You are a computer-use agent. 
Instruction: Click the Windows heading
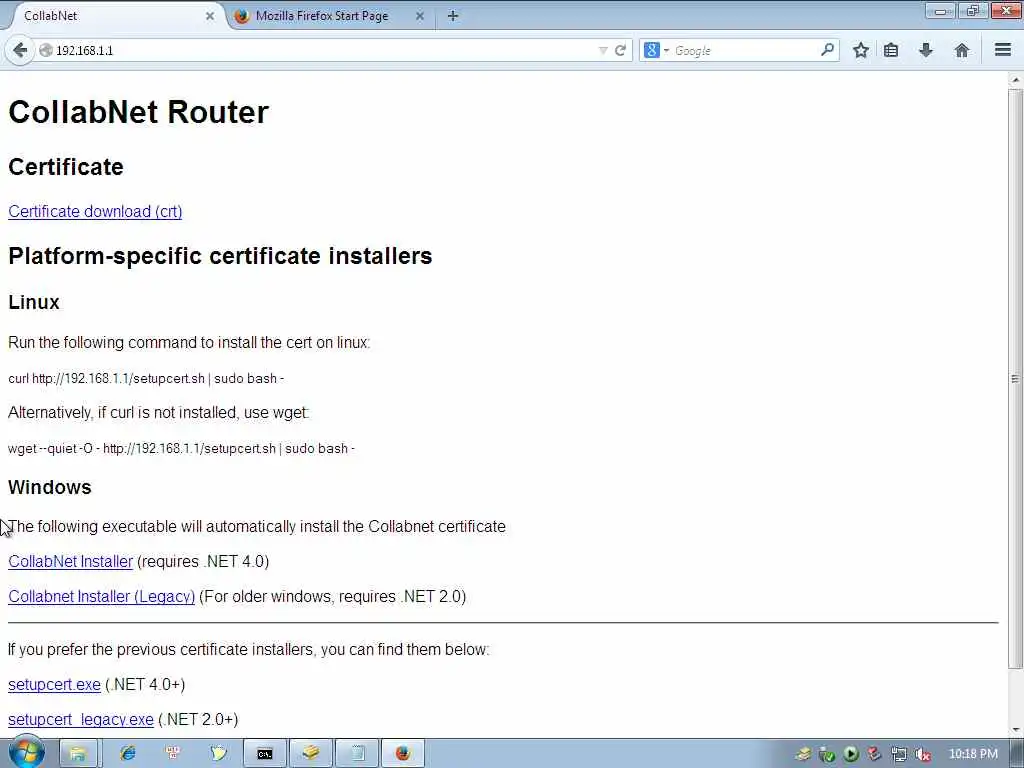click(x=50, y=487)
